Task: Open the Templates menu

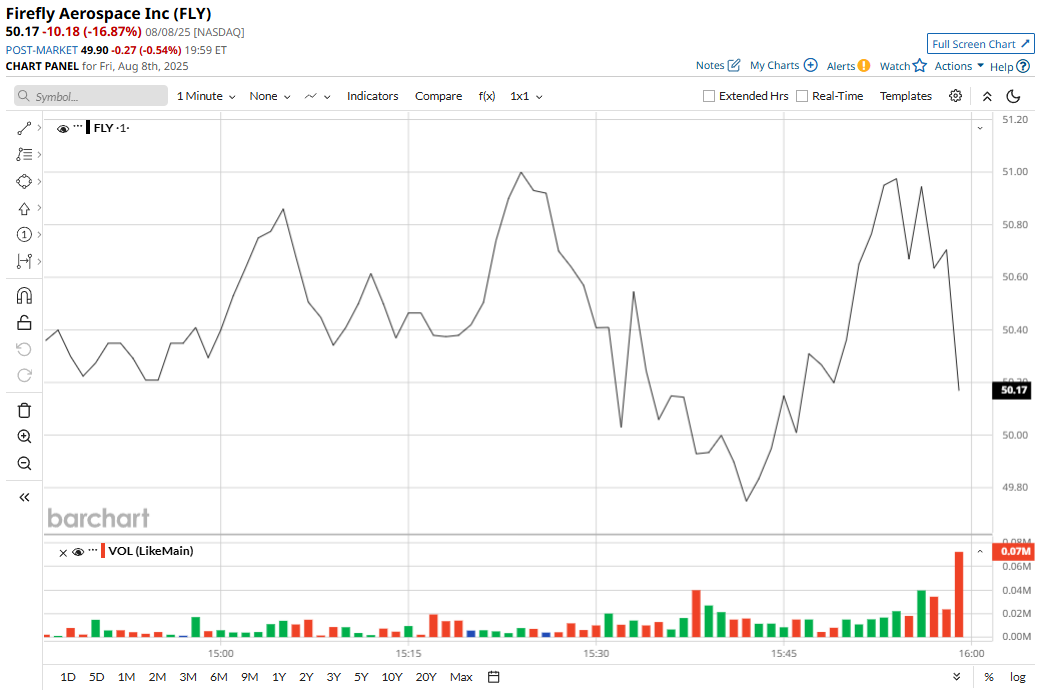Action: [x=906, y=96]
